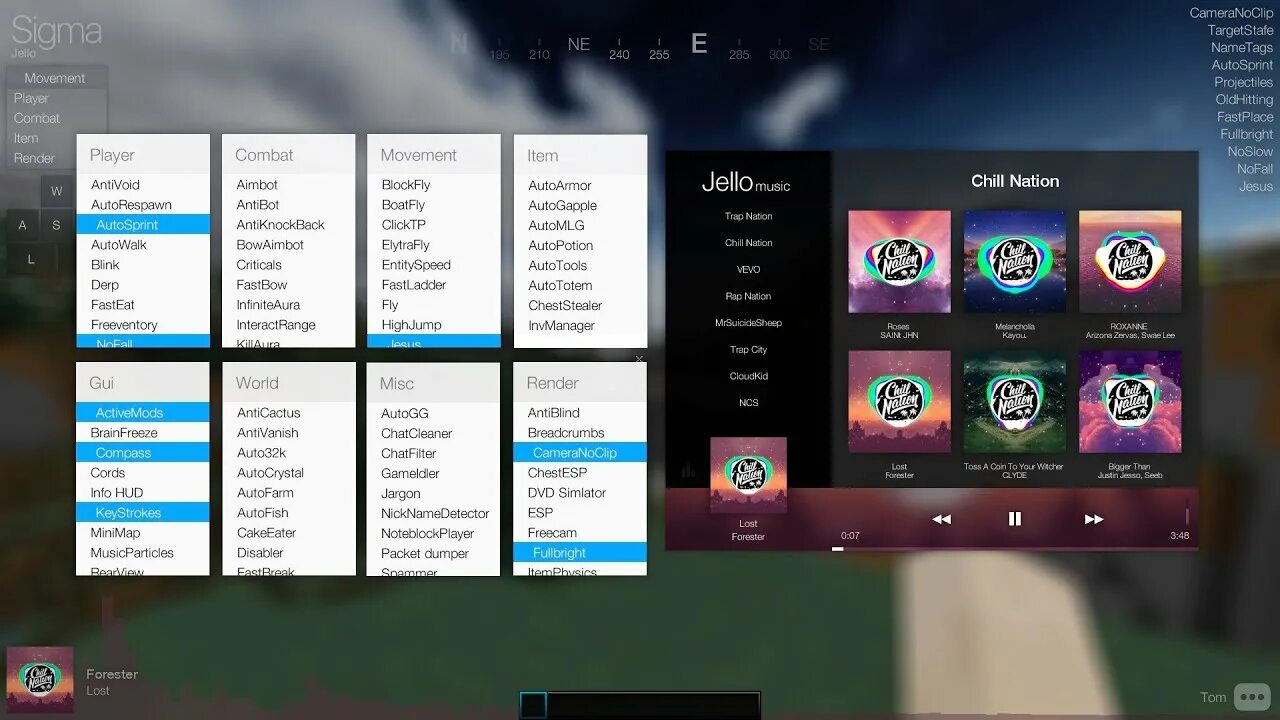Select Movement tab in the Sigma menu
The image size is (1280, 720).
click(55, 78)
